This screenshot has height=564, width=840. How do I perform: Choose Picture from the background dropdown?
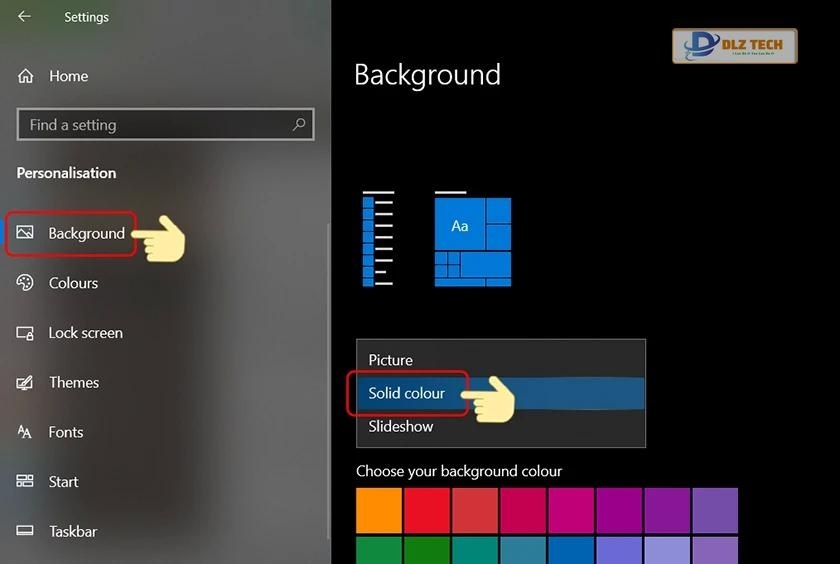tap(390, 360)
